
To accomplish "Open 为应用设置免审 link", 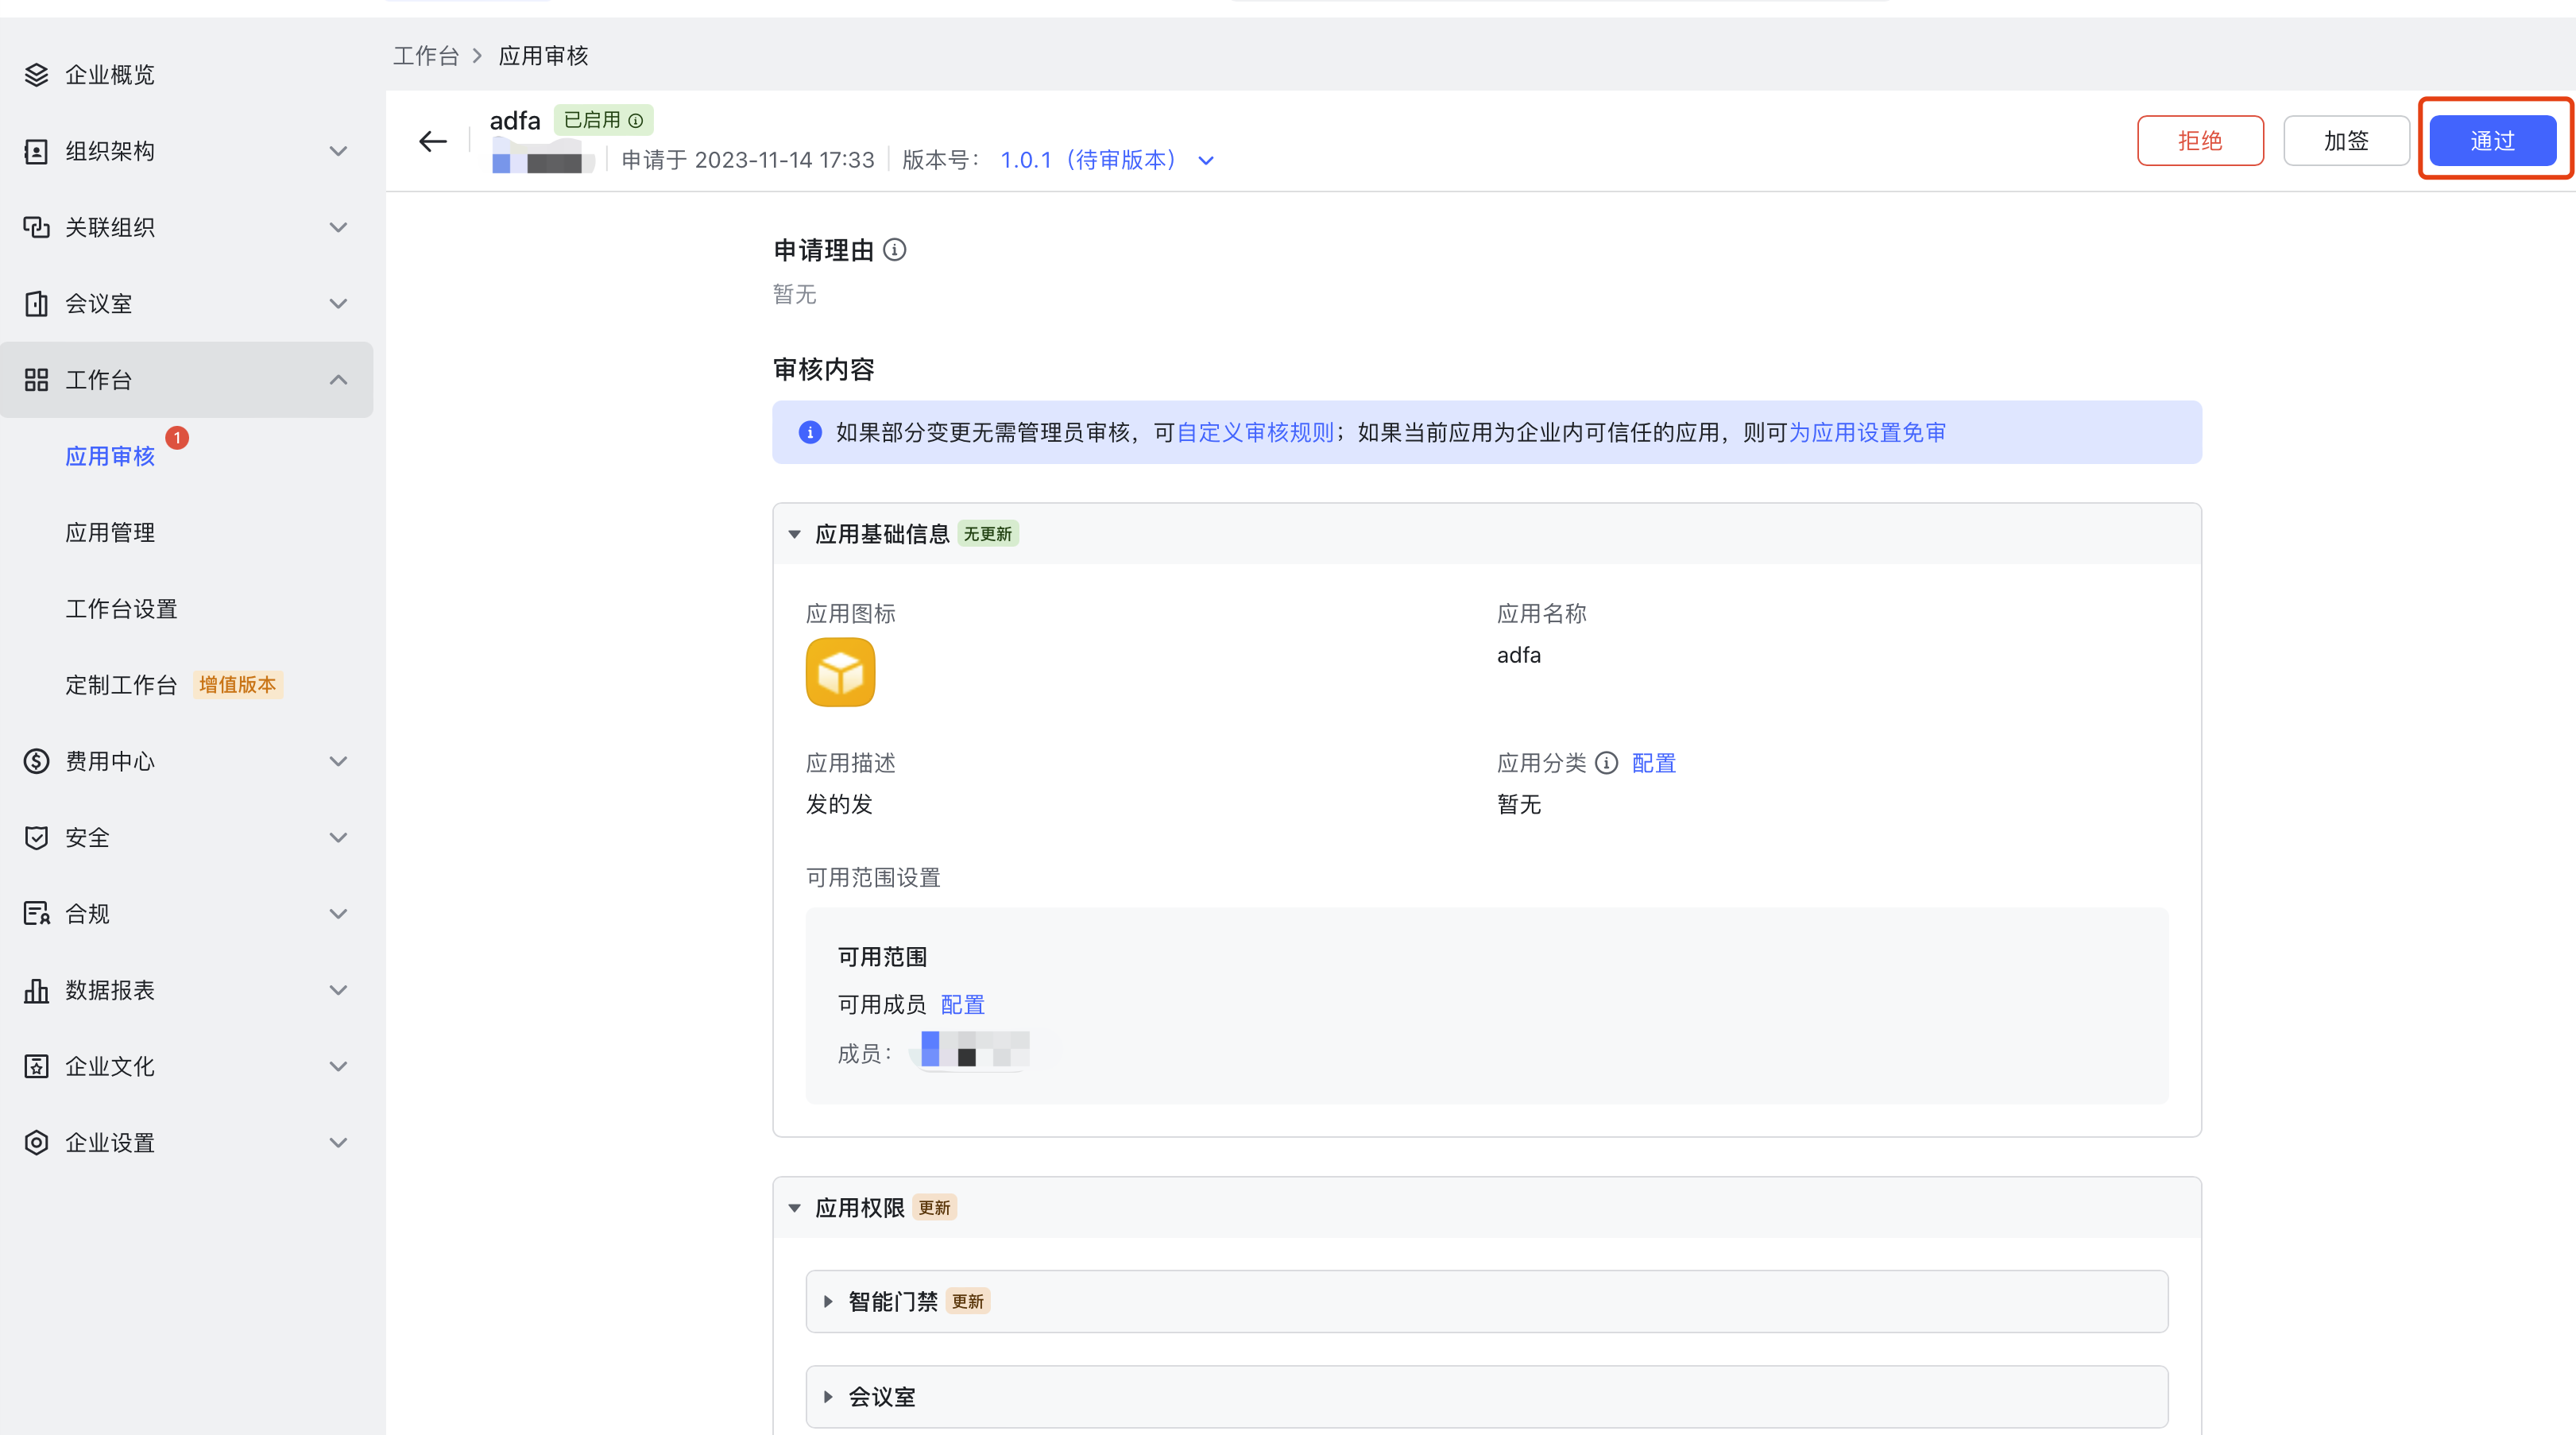I will pos(1867,432).
